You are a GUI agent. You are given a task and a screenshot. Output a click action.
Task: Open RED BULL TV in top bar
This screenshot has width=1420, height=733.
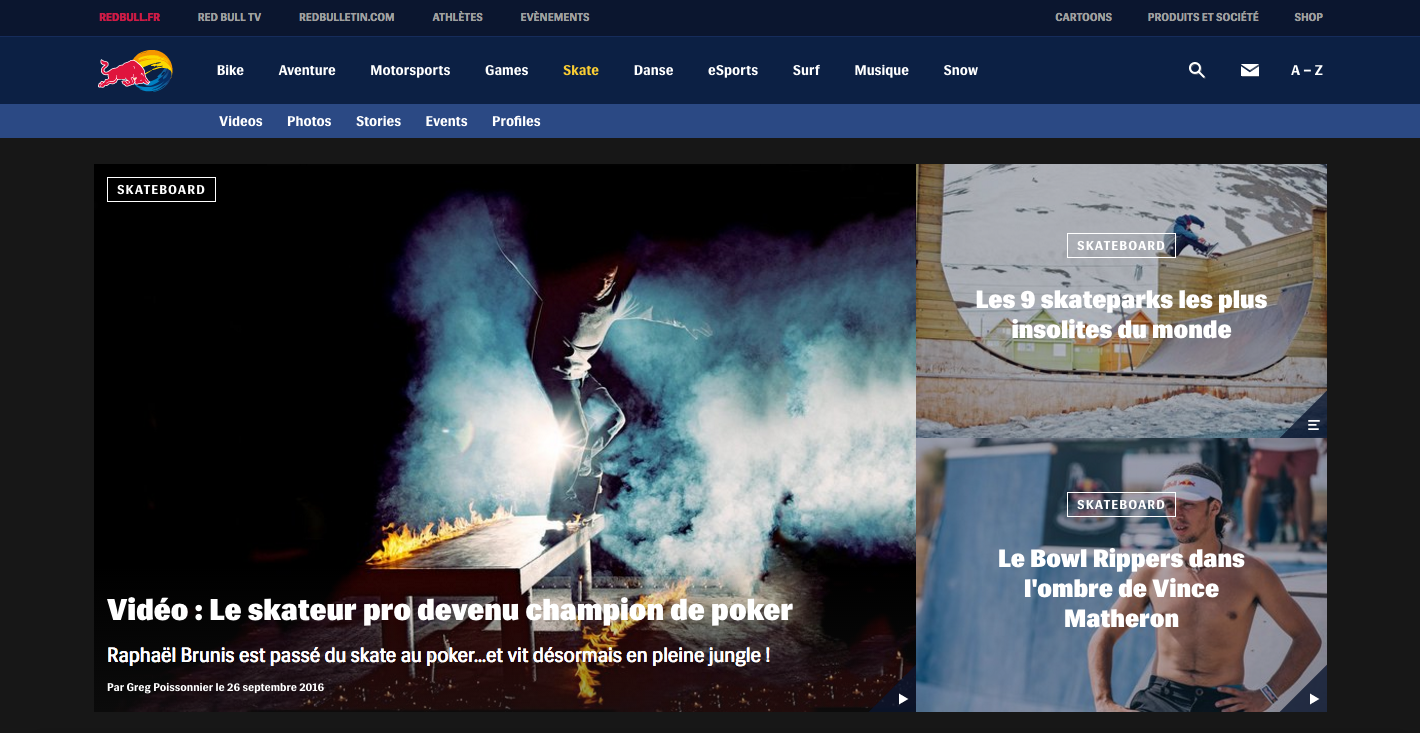click(x=229, y=17)
